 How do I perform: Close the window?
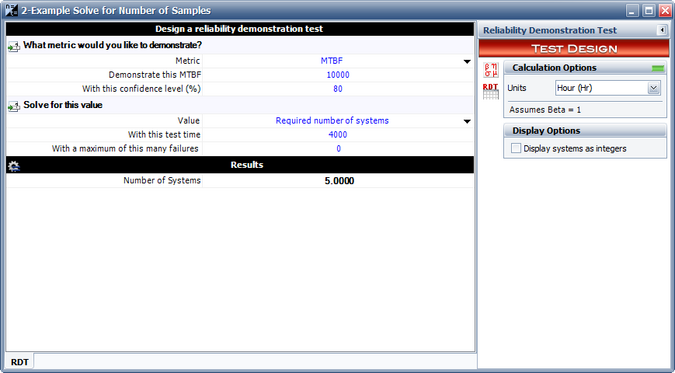tap(665, 10)
